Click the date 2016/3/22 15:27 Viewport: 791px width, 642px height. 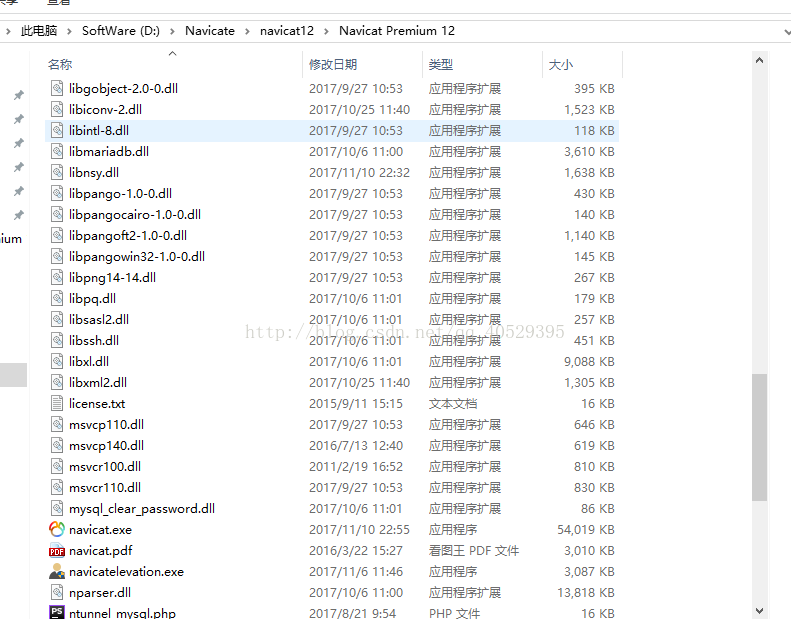[x=356, y=551]
